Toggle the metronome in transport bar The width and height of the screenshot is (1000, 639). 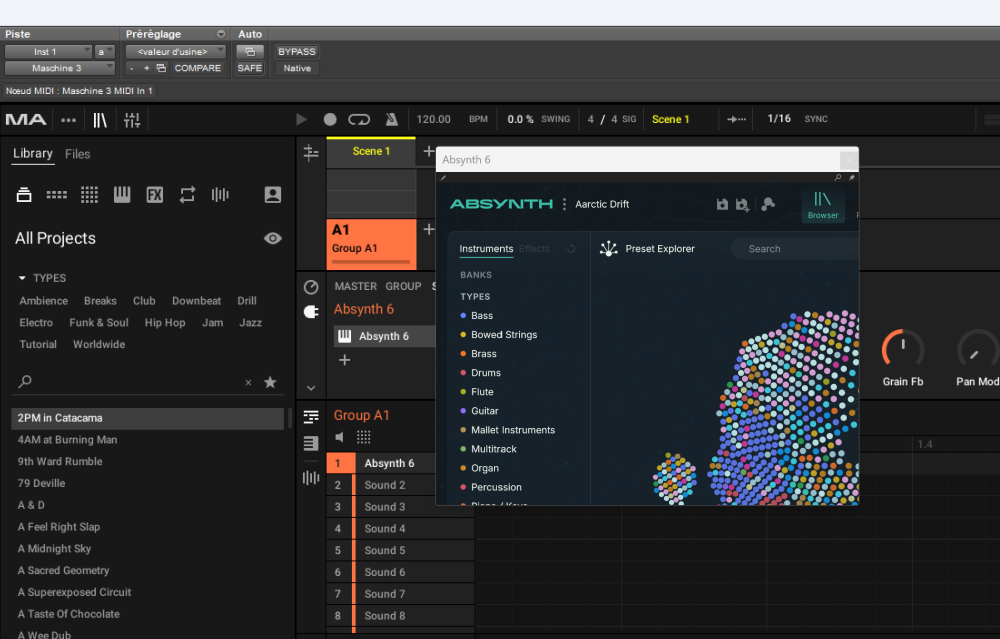(391, 119)
